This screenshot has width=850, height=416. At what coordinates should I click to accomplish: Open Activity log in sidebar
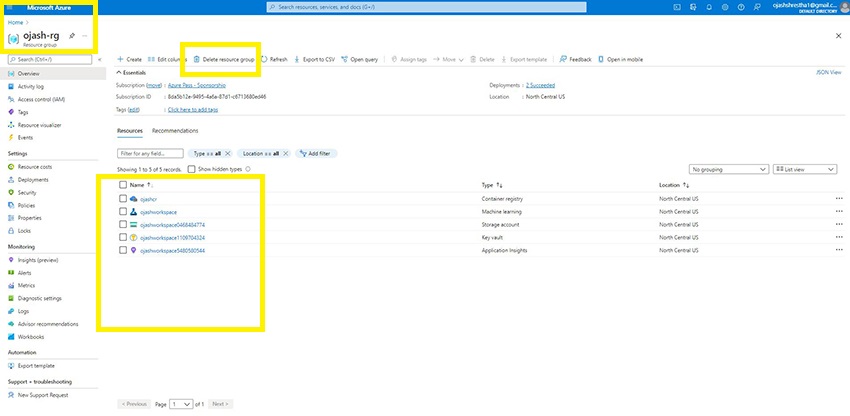pos(31,86)
